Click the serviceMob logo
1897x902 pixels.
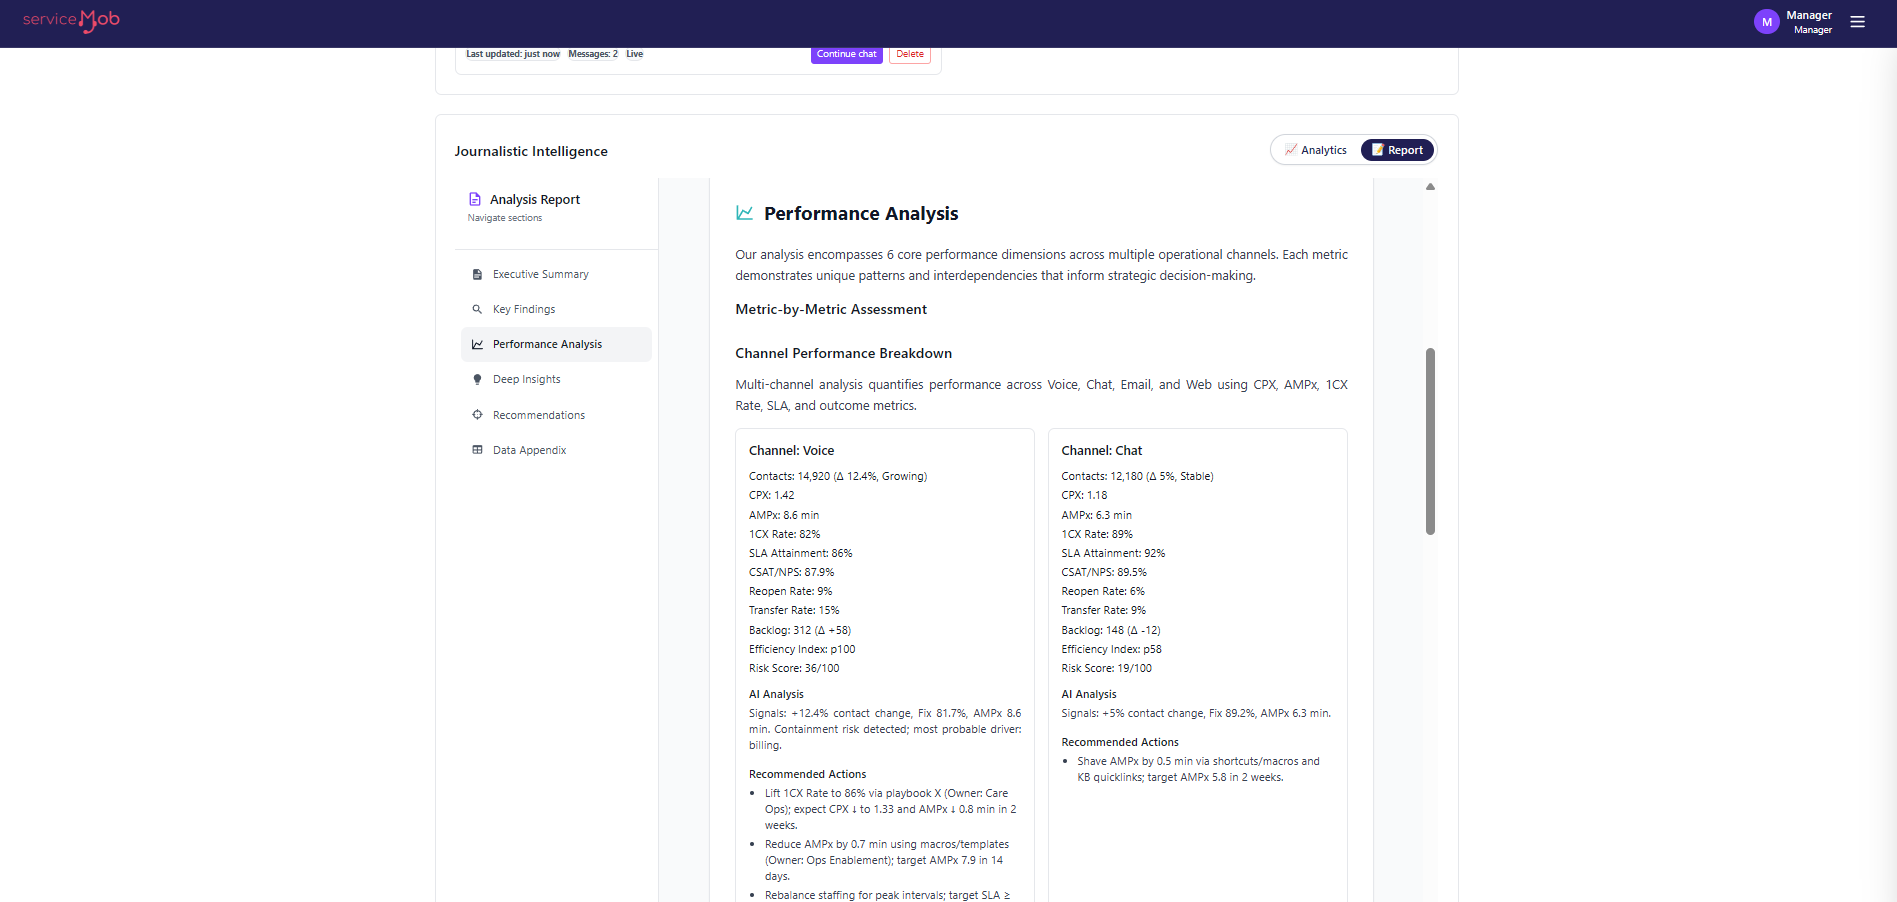[x=70, y=20]
